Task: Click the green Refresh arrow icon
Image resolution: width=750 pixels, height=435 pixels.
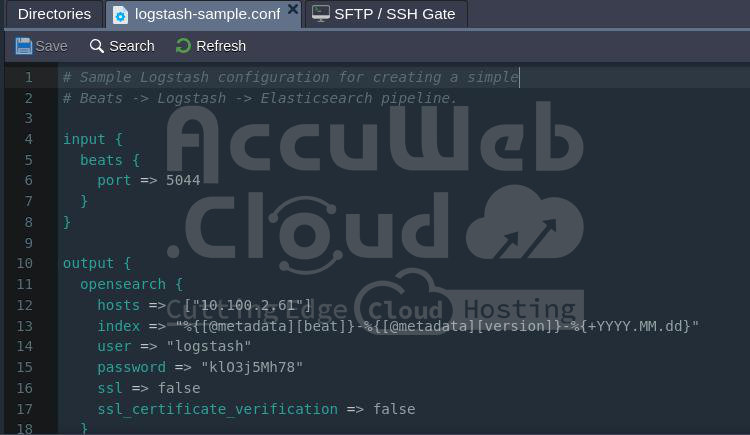Action: pyautogui.click(x=183, y=46)
